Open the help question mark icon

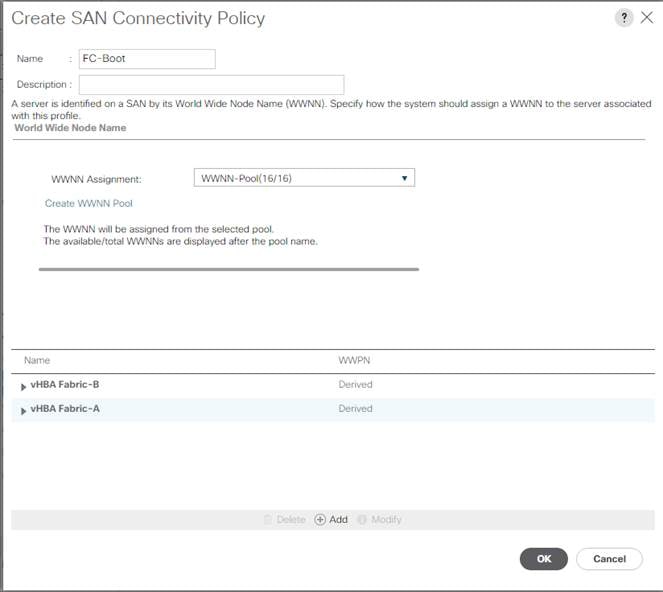click(x=624, y=18)
